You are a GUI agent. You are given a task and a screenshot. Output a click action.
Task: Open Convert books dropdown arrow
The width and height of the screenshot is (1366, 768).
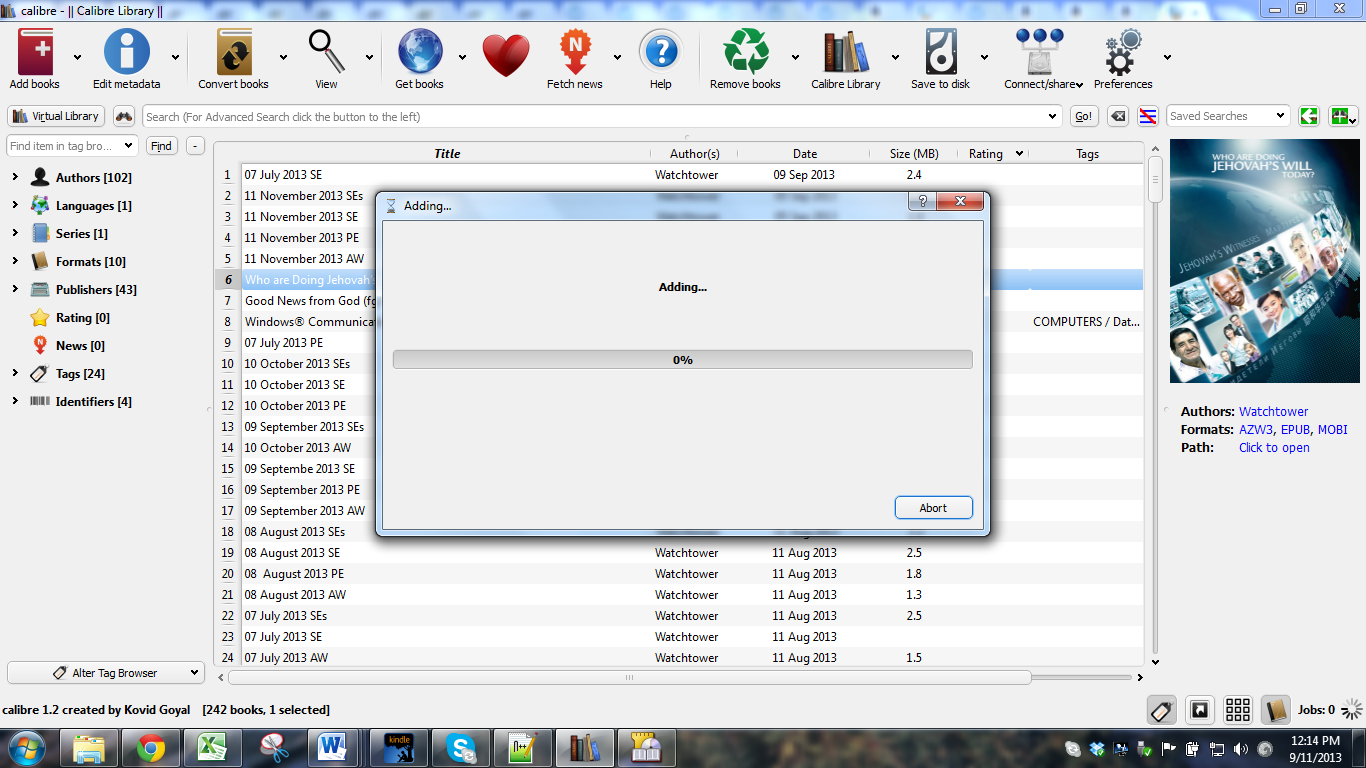click(x=283, y=57)
